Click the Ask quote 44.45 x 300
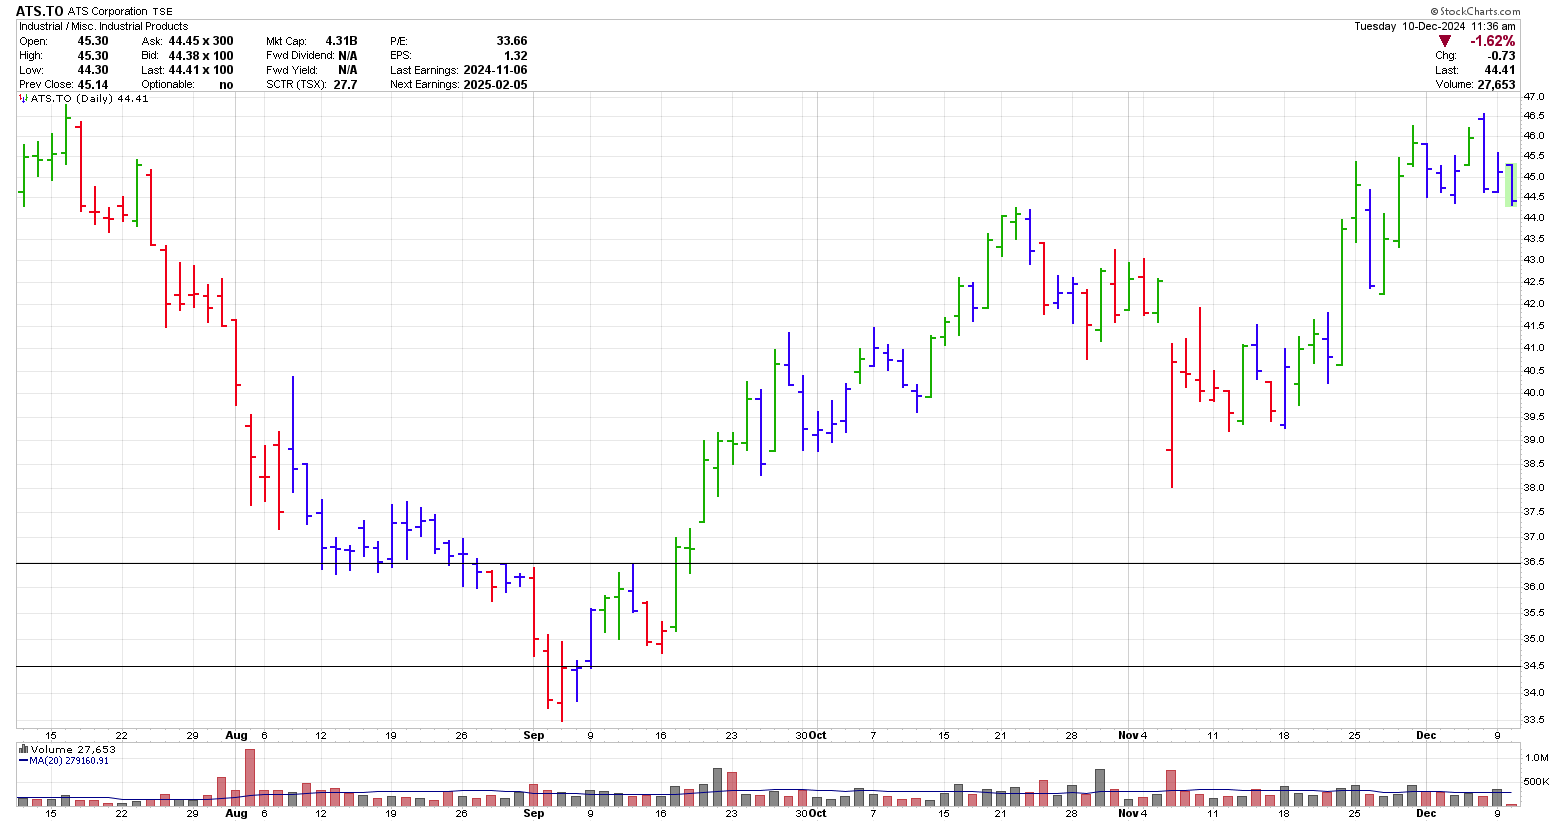The width and height of the screenshot is (1565, 822). coord(201,41)
